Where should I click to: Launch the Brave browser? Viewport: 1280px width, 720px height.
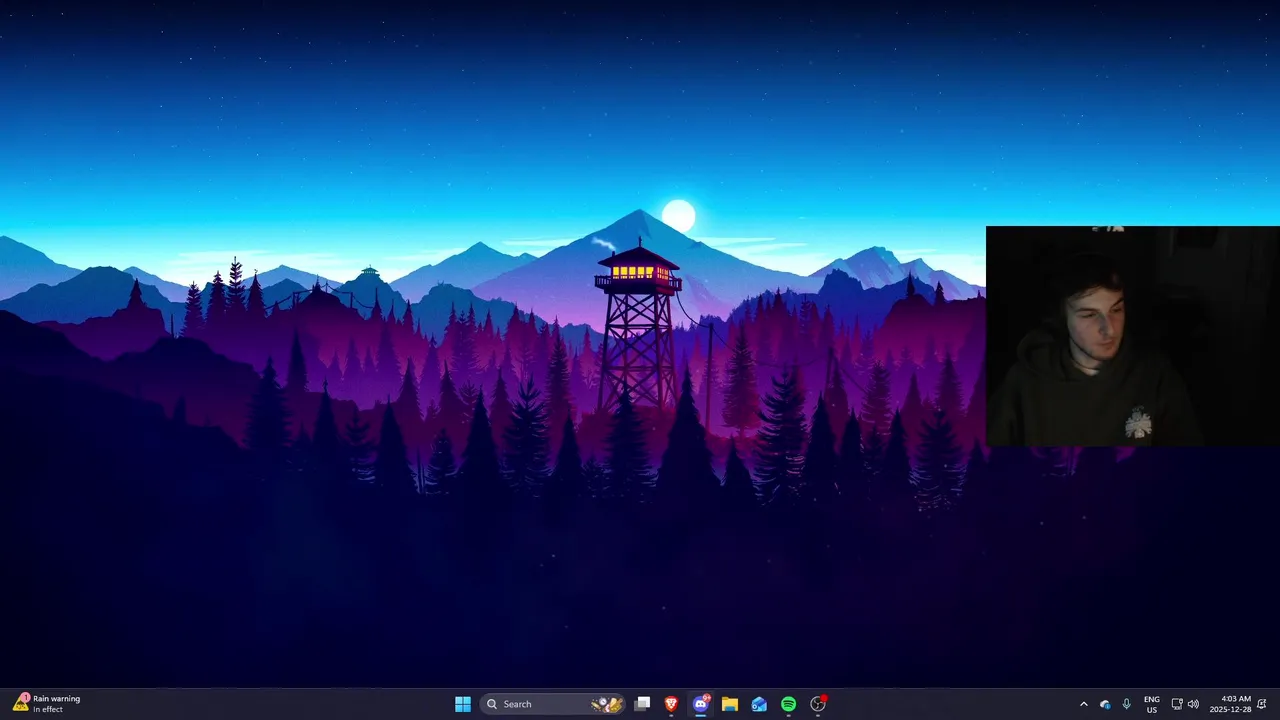coord(671,704)
